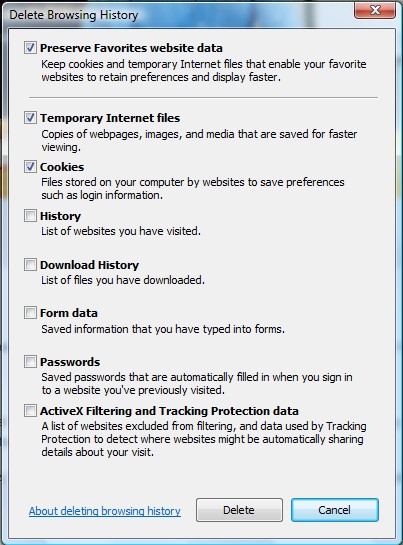Click the Delete button
Image resolution: width=403 pixels, height=545 pixels.
239,510
